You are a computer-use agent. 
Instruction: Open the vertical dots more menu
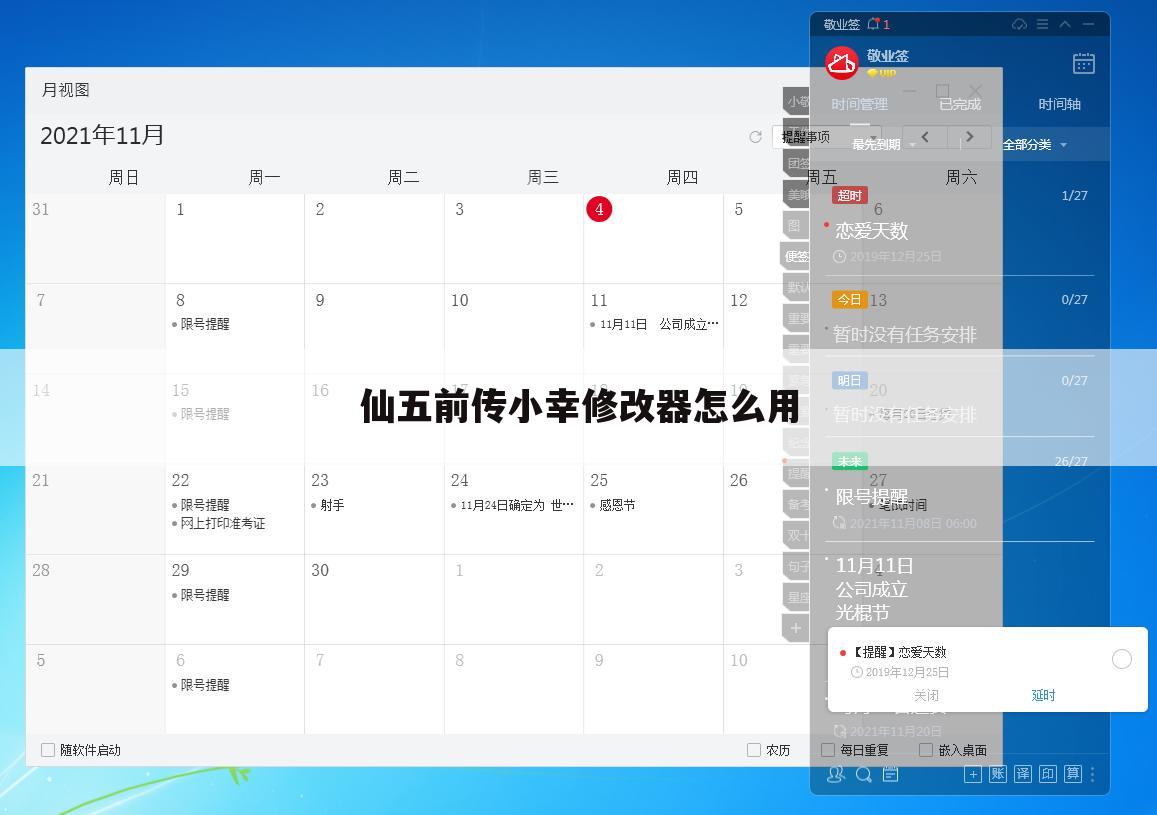pos(1093,774)
